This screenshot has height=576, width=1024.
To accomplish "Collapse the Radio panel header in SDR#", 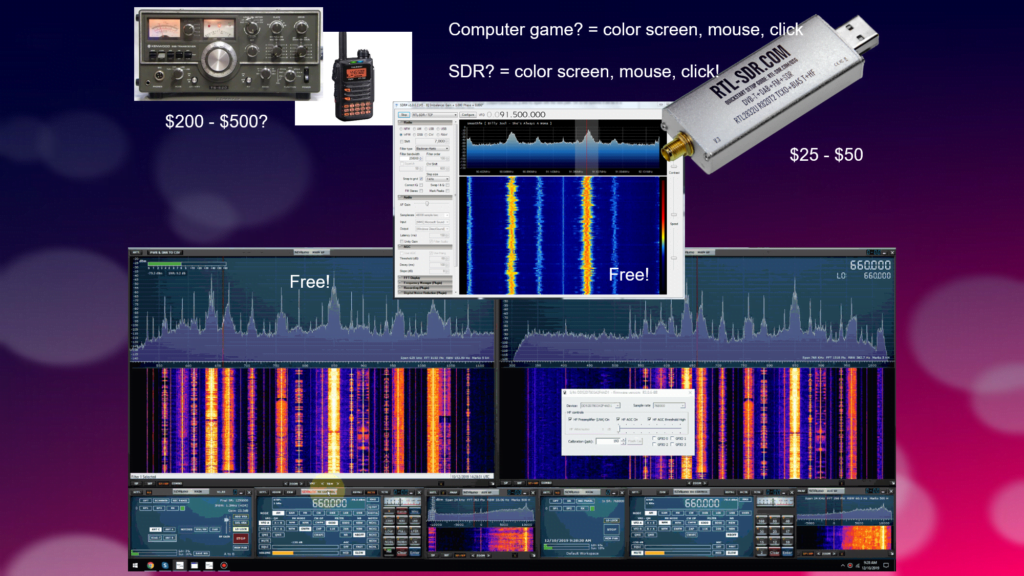I will tap(426, 122).
